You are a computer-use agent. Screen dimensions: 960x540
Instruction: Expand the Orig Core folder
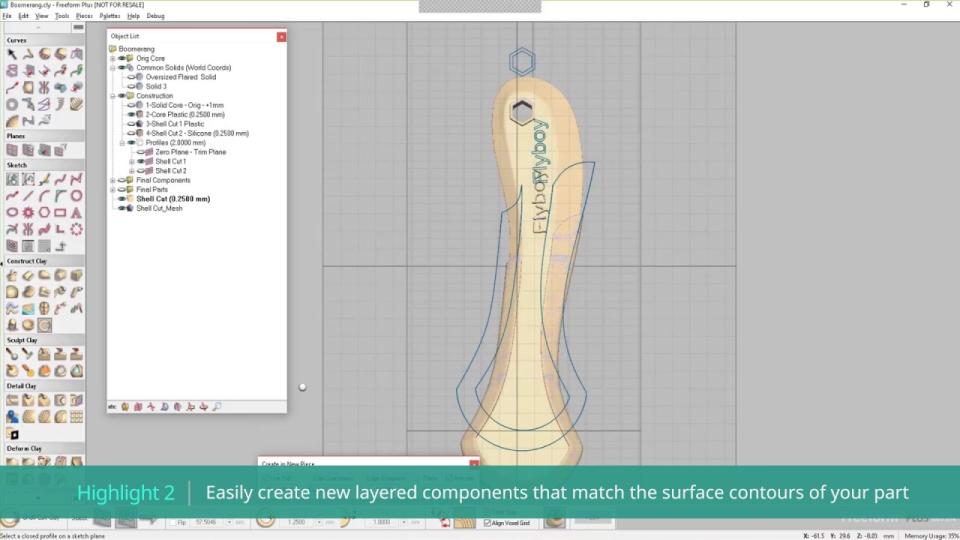click(x=113, y=58)
